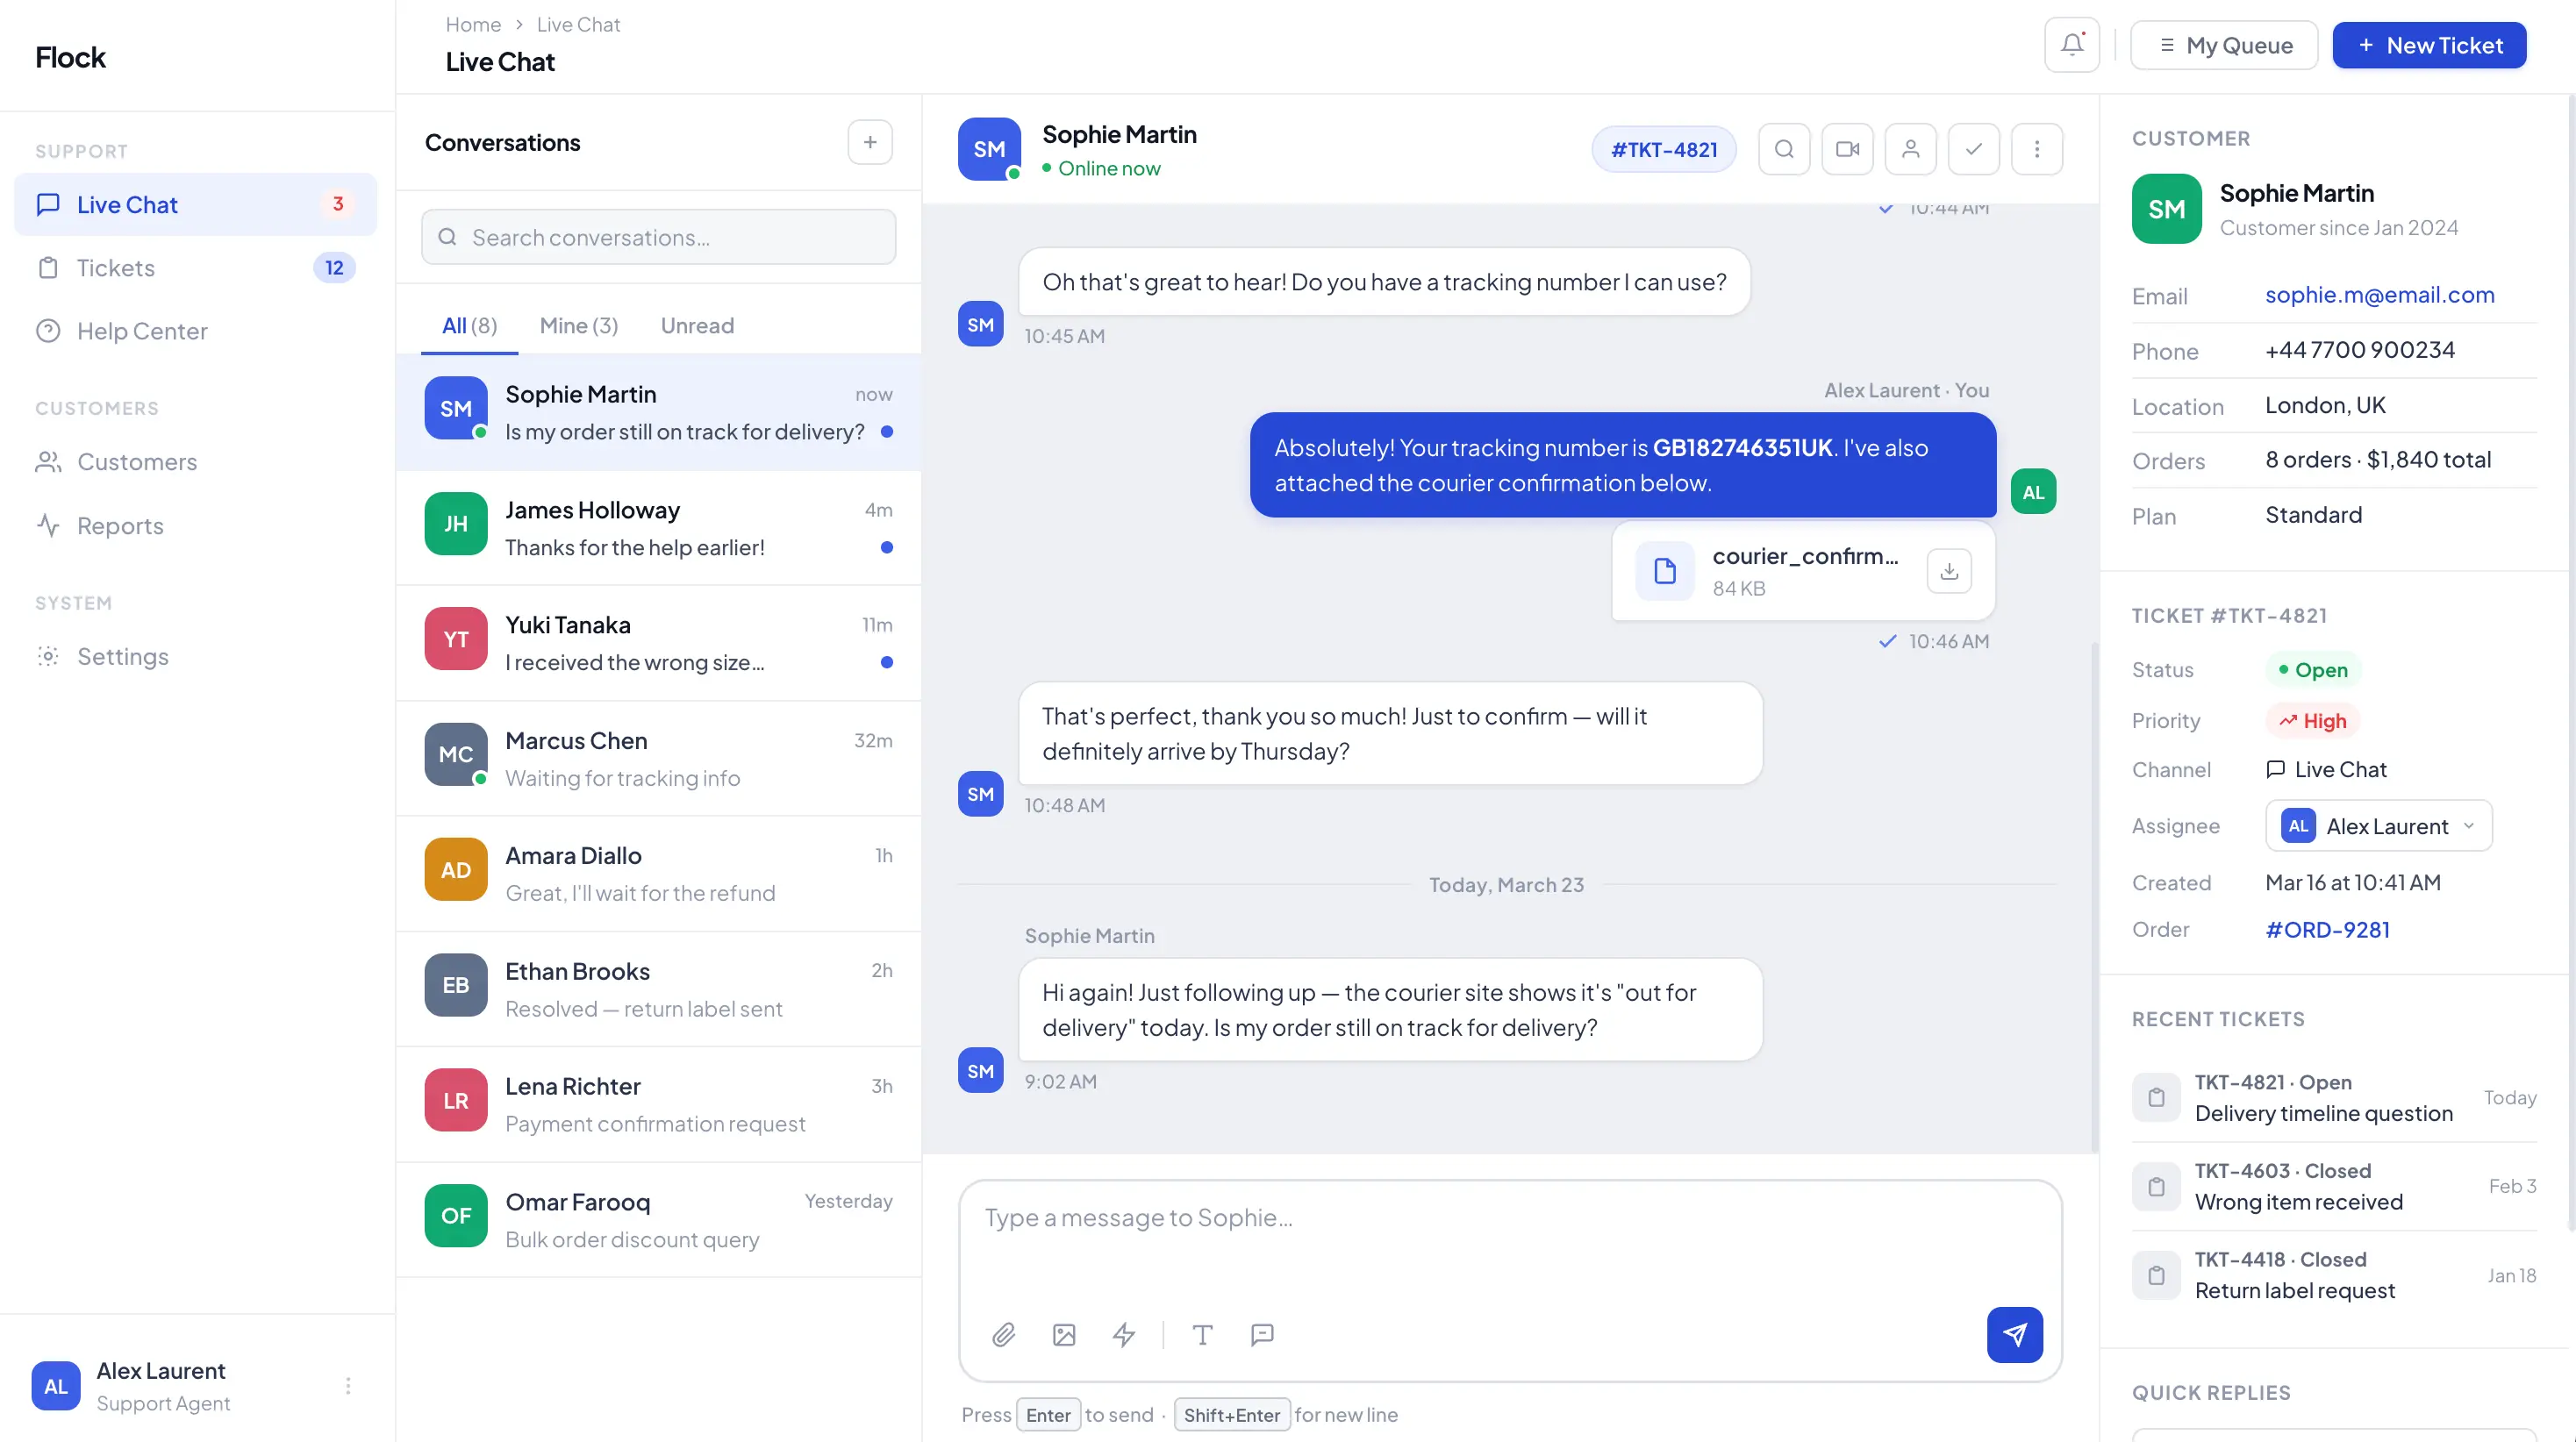The image size is (2576, 1442).
Task: Open Ethan Brooks's conversation
Action: pos(658,990)
